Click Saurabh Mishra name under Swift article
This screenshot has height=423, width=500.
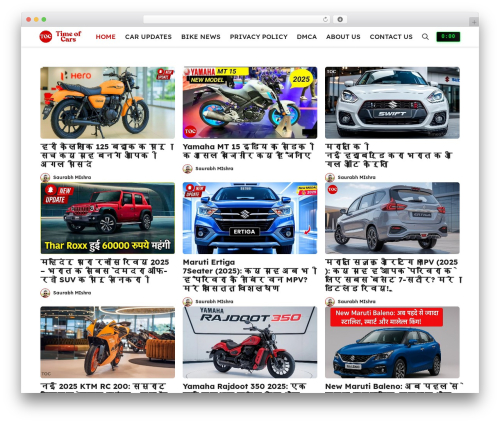tap(357, 177)
